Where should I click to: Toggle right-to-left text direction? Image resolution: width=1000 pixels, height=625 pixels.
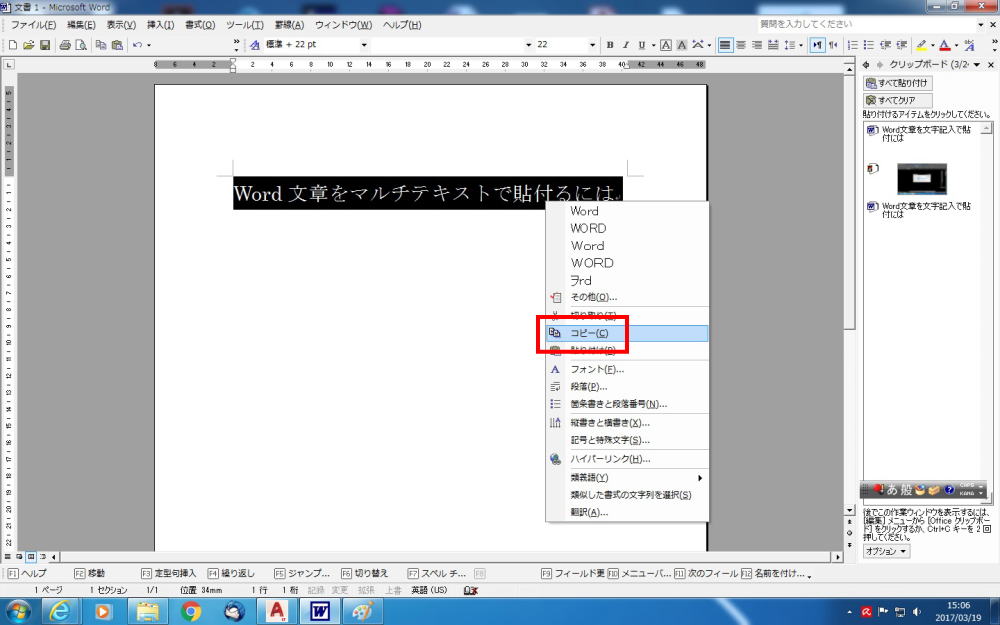tap(833, 45)
